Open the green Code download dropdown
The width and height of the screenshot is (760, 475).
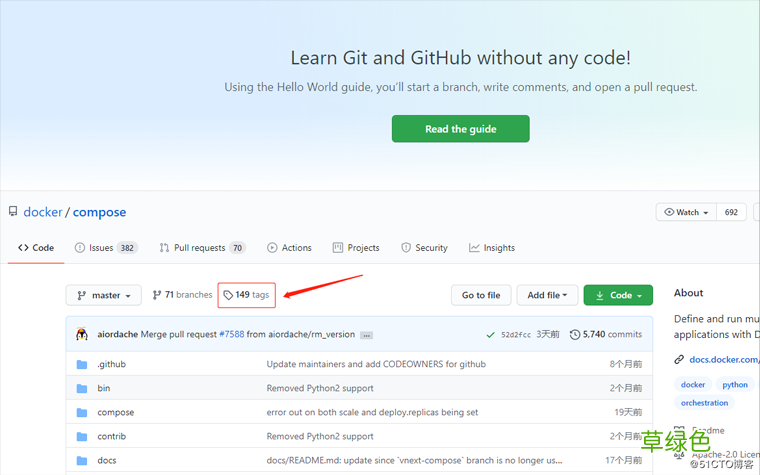(618, 295)
